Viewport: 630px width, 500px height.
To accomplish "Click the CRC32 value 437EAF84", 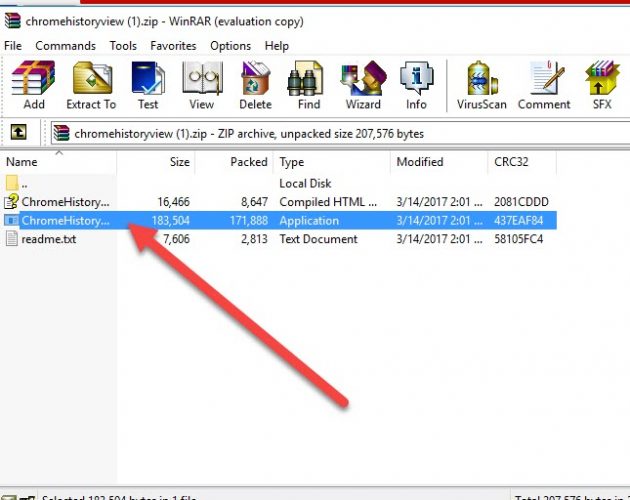I will click(518, 221).
